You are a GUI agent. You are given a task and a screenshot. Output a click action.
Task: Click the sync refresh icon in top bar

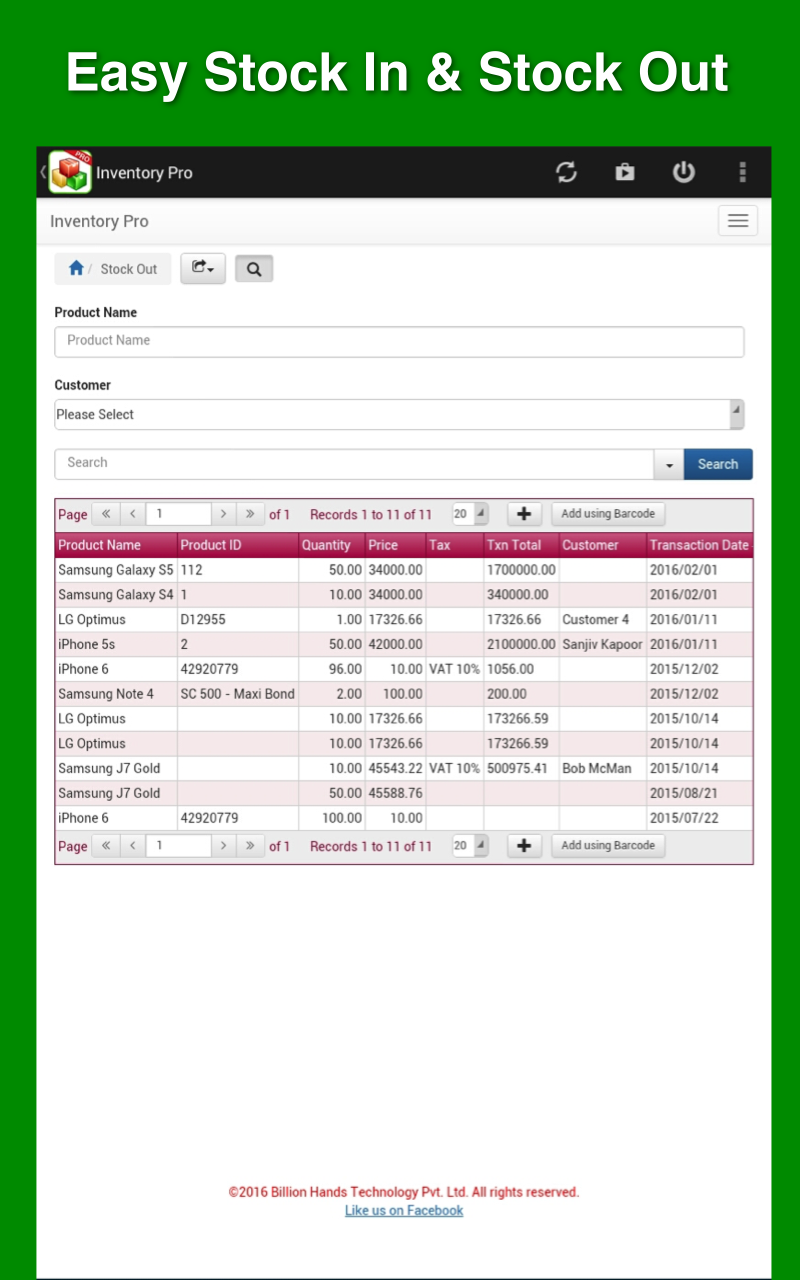click(x=567, y=172)
